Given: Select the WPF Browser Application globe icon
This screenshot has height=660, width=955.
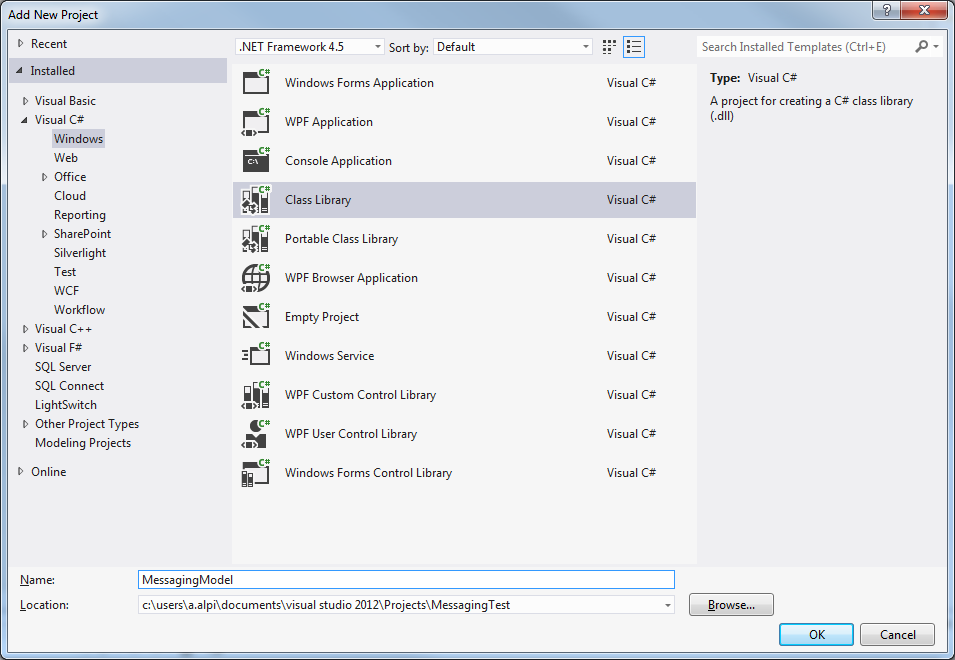Looking at the screenshot, I should [x=256, y=278].
